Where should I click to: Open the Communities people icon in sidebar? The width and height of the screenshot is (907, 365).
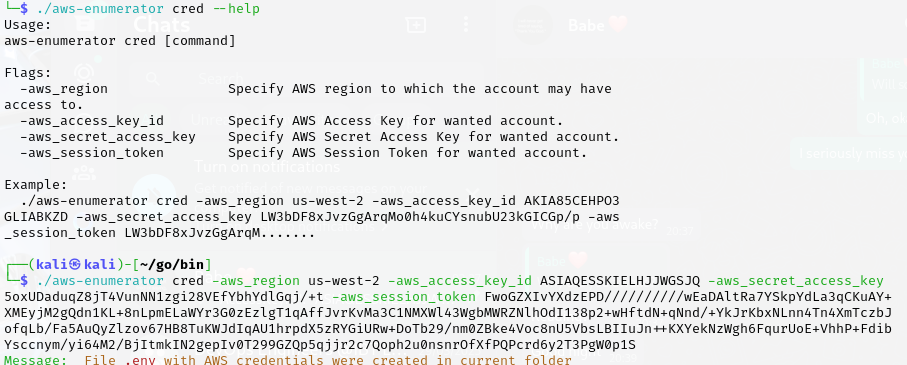click(x=84, y=172)
